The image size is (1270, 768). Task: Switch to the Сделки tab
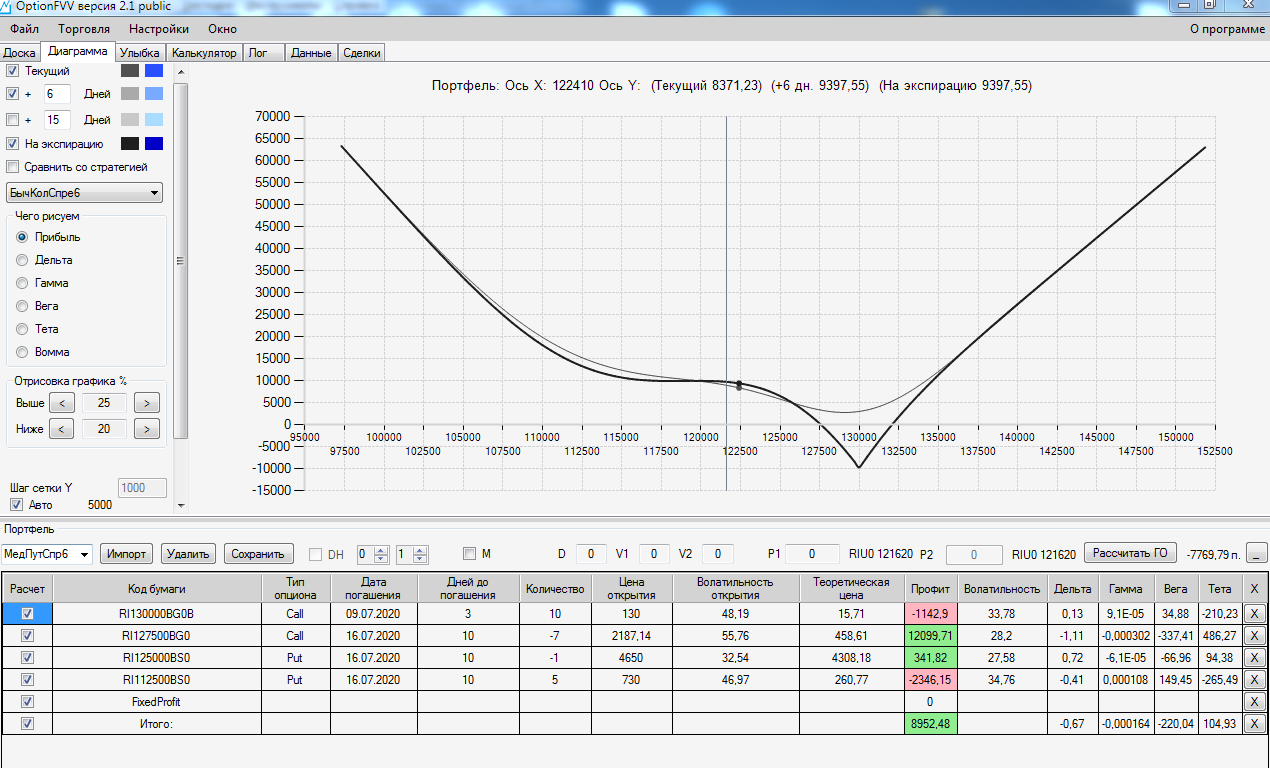tap(361, 53)
